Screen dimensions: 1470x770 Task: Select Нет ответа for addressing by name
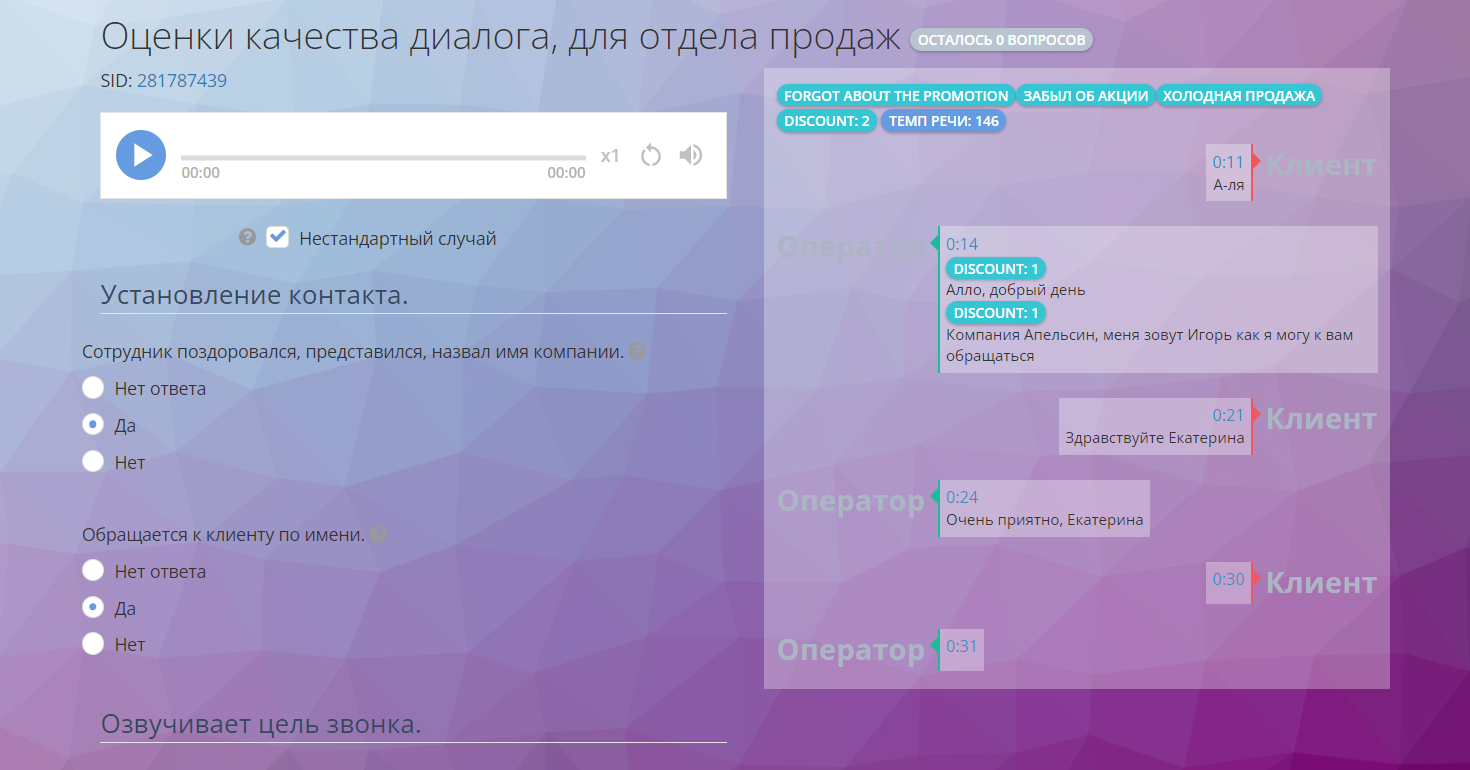point(93,571)
